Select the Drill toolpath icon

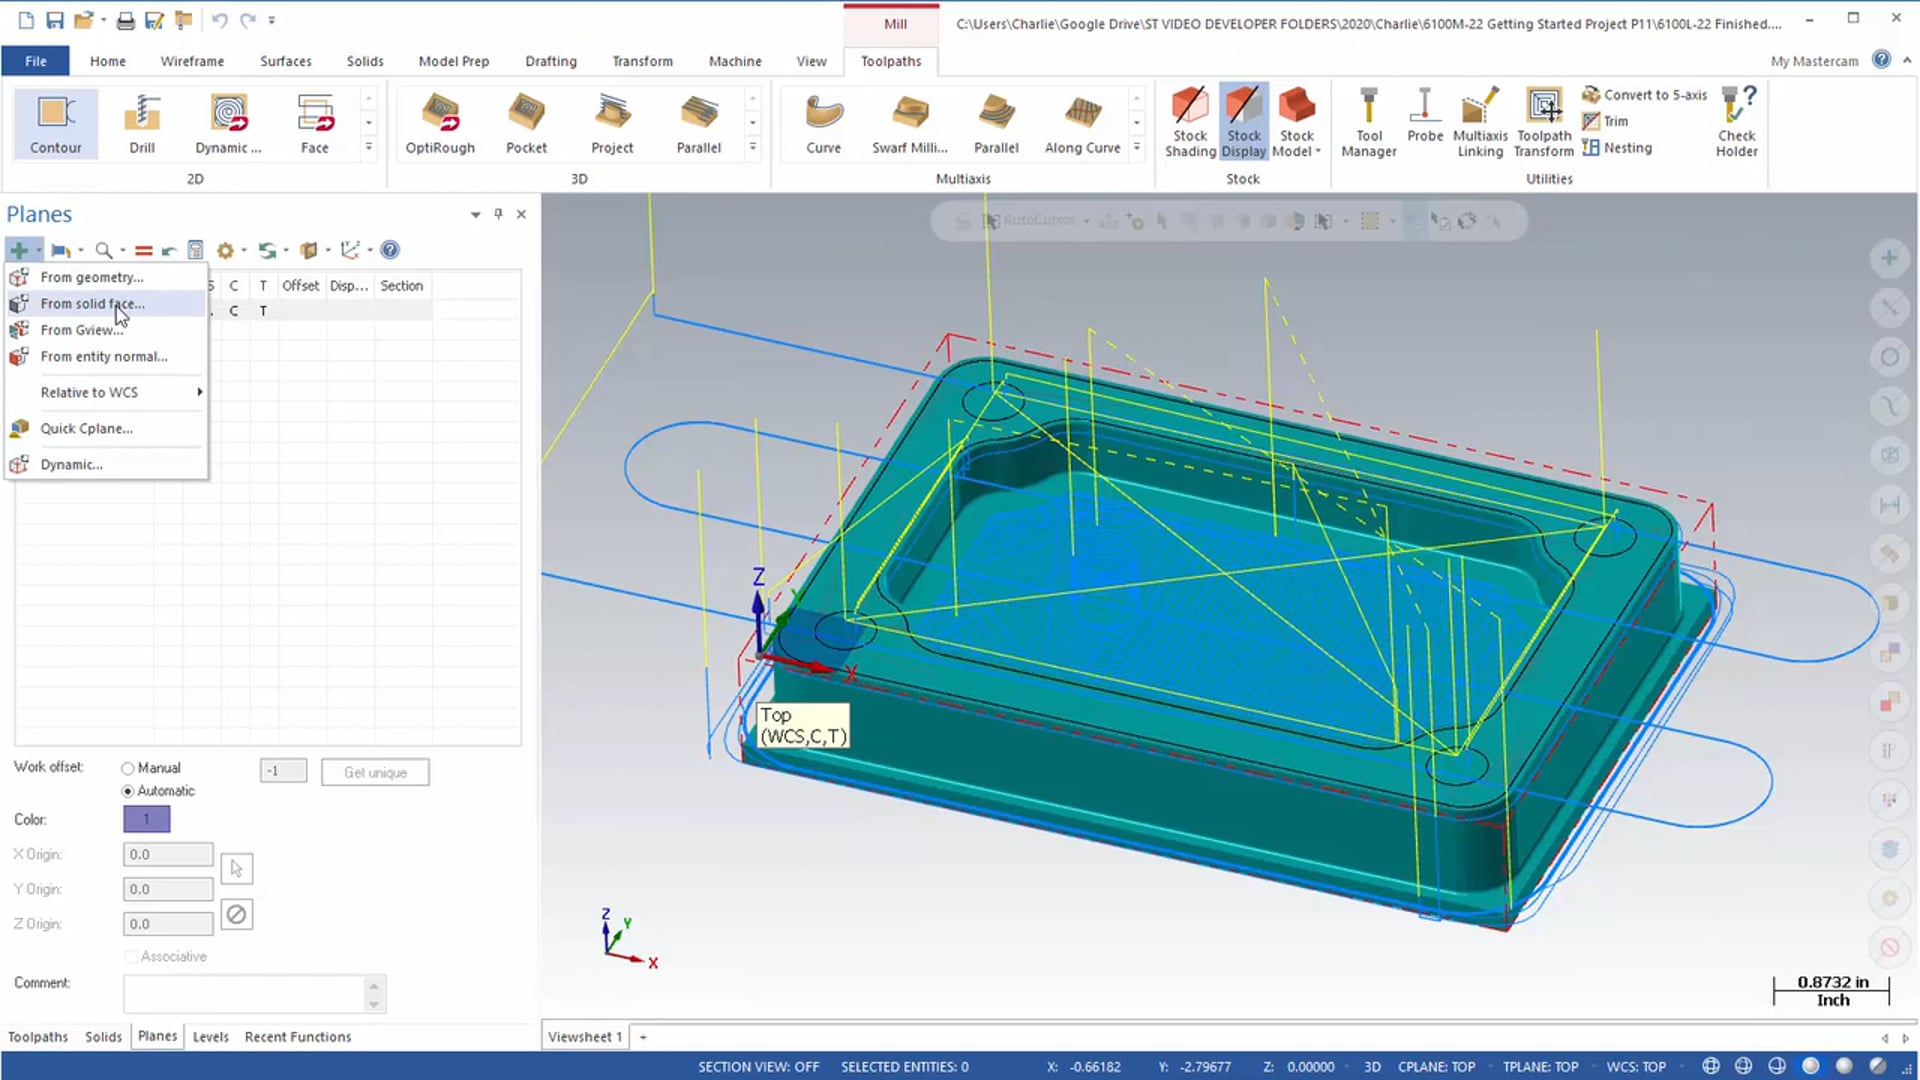pos(141,121)
